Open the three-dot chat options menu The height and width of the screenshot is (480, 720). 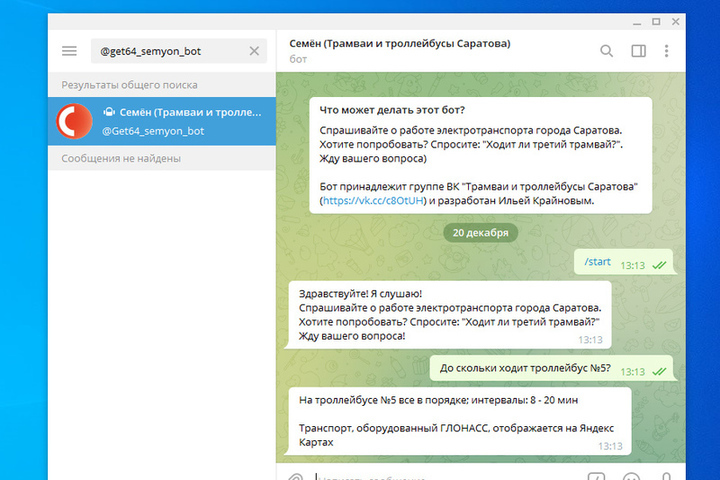coord(666,51)
